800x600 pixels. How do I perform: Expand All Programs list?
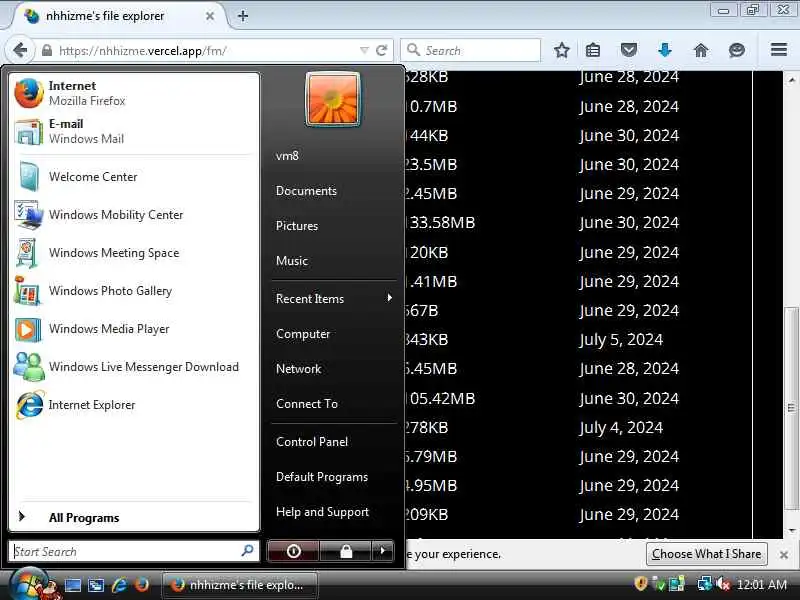134,517
